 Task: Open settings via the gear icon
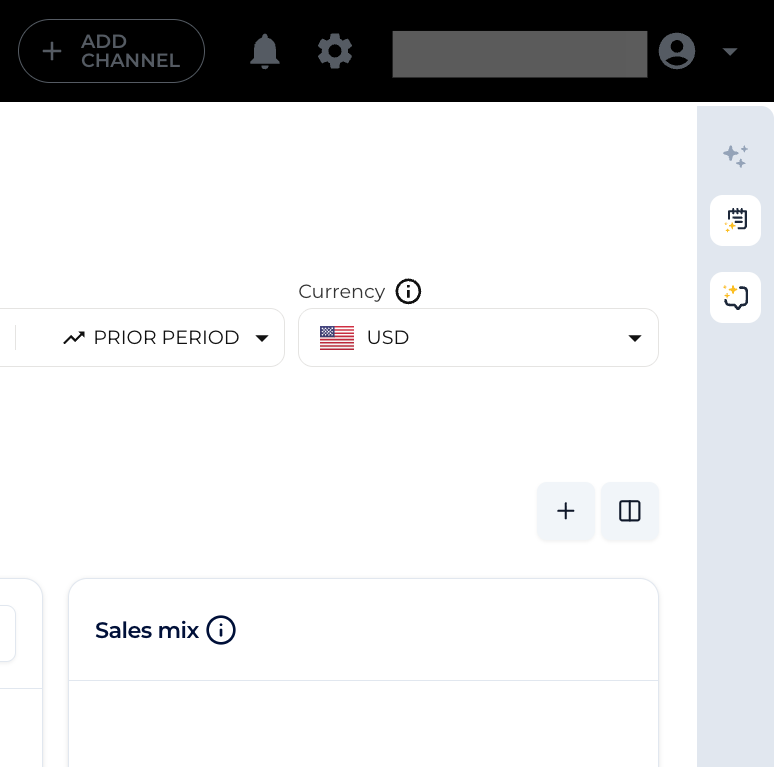point(335,51)
